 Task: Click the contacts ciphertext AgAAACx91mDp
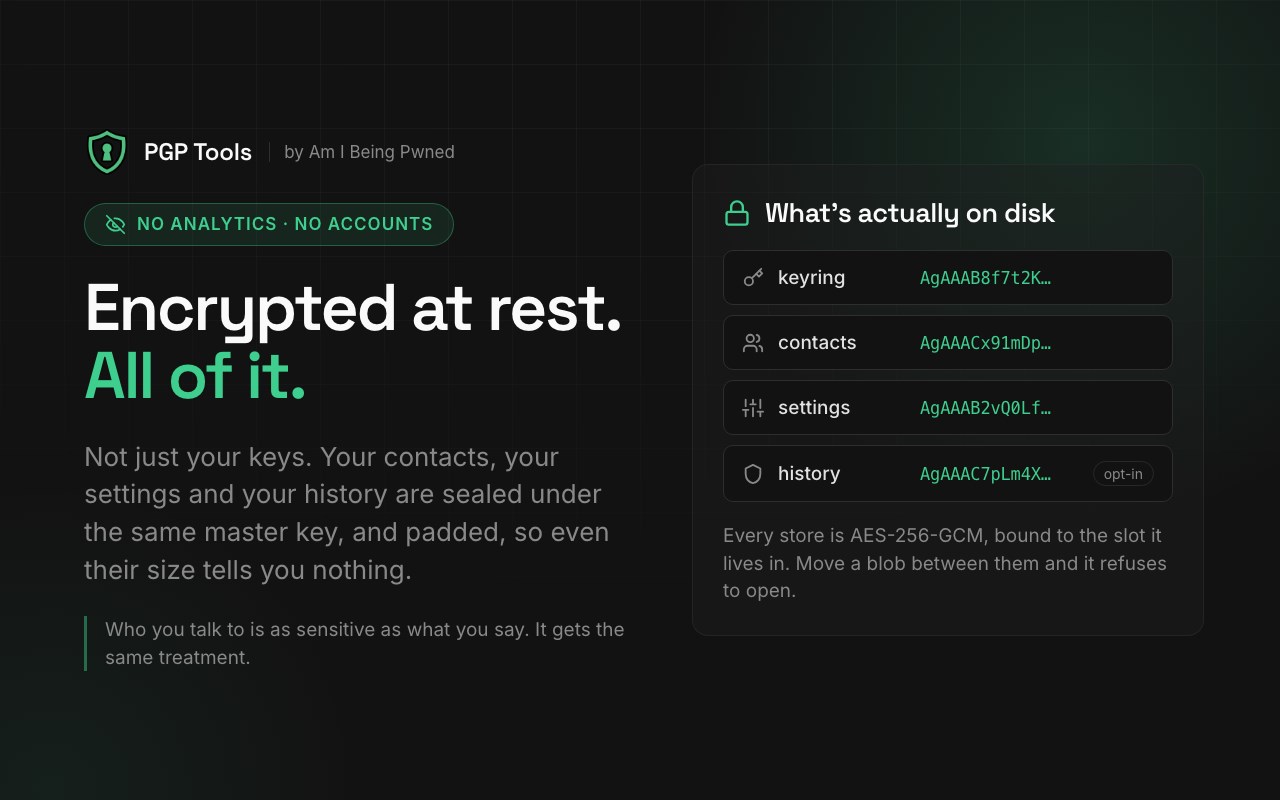point(985,343)
